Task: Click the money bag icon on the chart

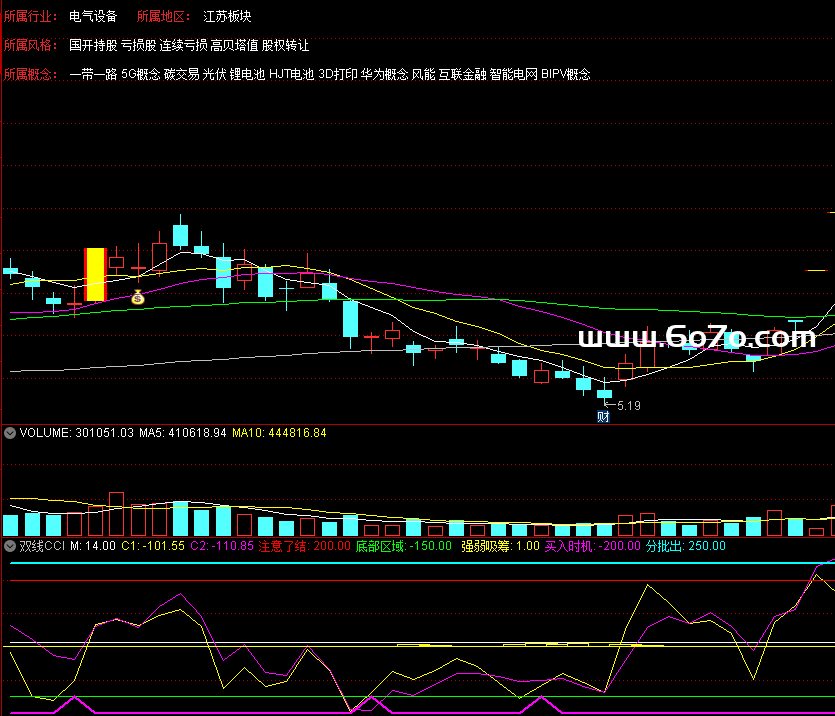Action: pos(138,297)
